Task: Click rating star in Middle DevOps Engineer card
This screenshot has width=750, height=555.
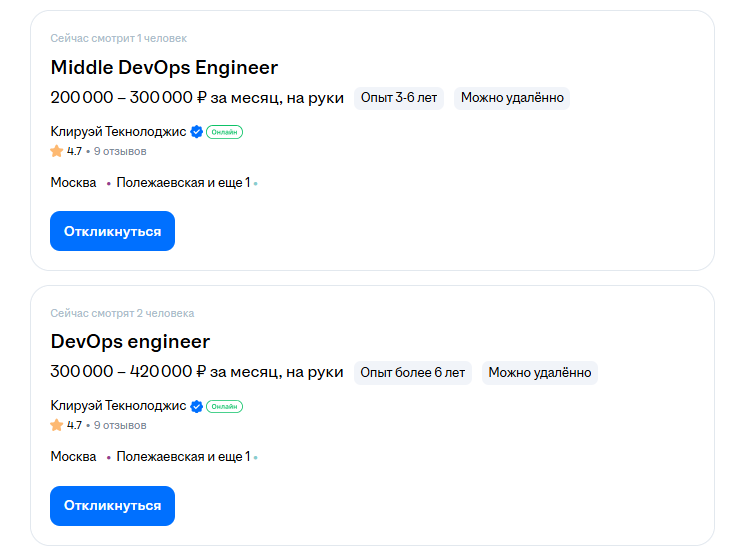Action: click(x=56, y=151)
